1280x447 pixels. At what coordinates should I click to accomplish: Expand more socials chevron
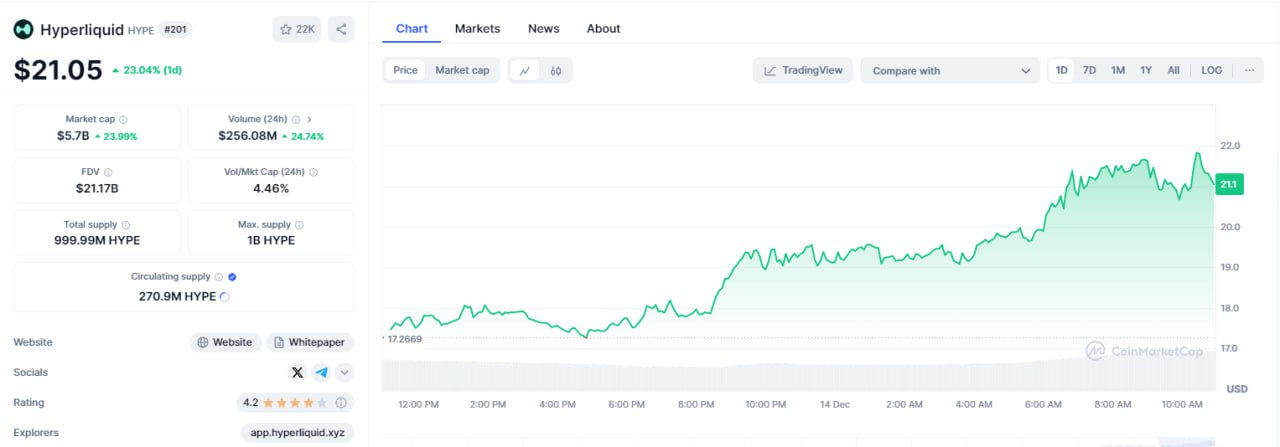point(344,372)
